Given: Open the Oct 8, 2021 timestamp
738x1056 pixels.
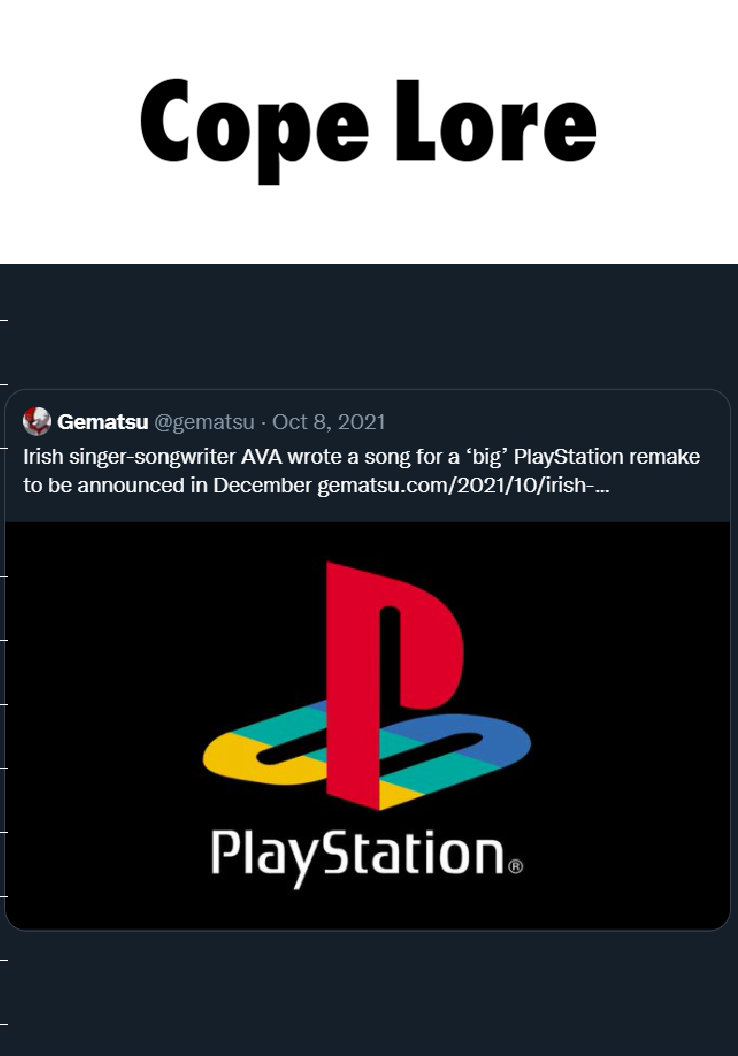Looking at the screenshot, I should click(329, 422).
